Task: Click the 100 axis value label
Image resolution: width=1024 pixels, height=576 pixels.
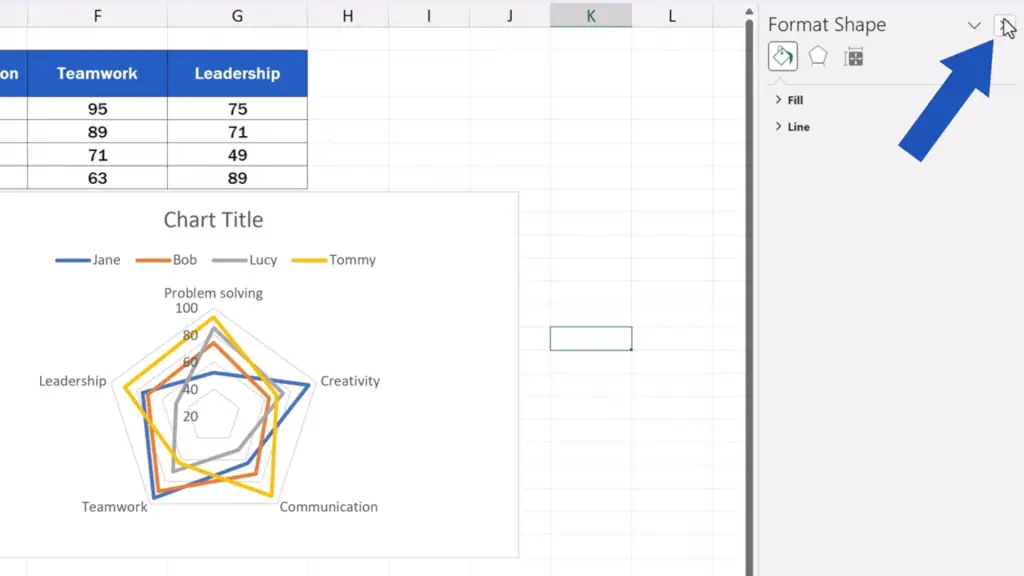Action: point(186,308)
